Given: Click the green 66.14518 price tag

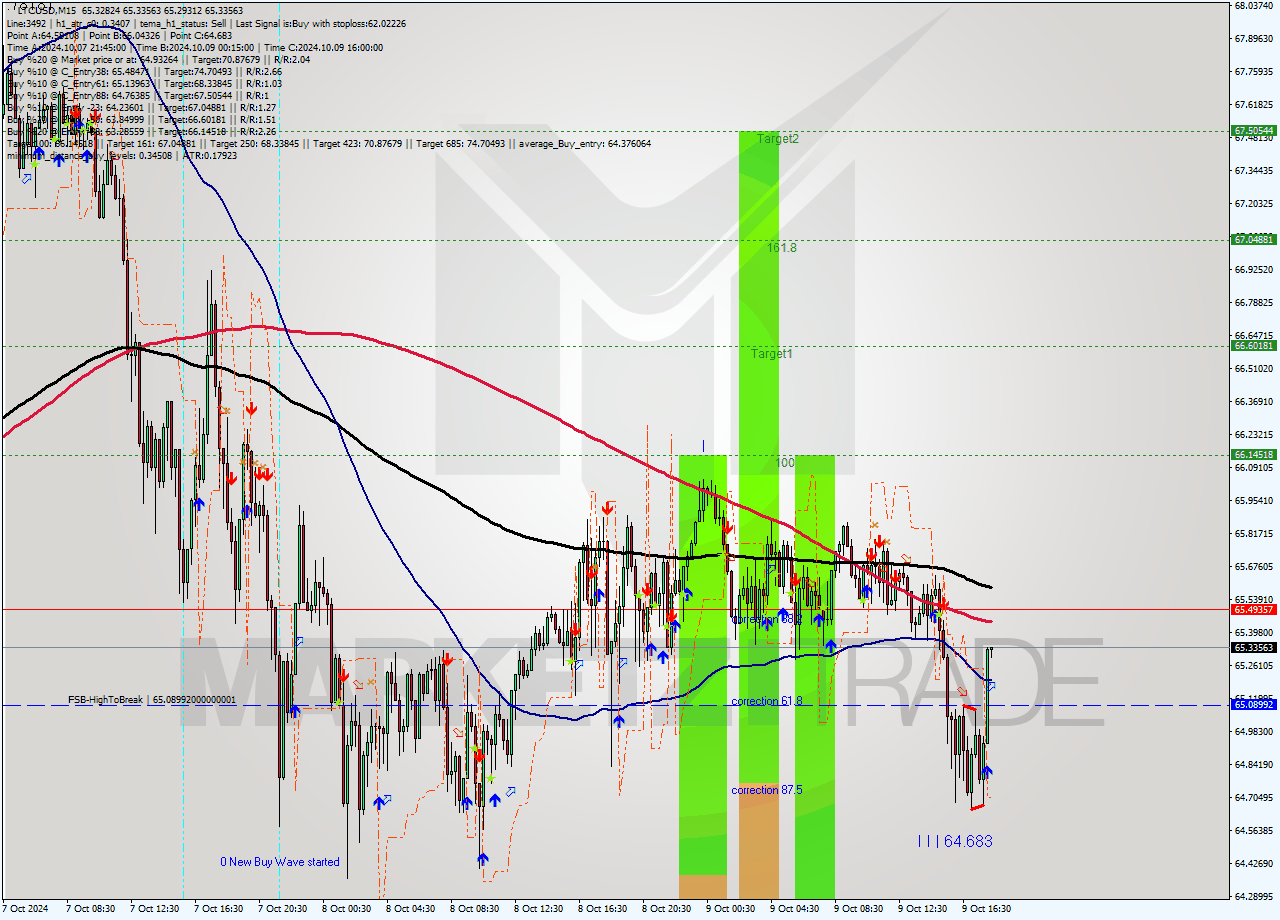Looking at the screenshot, I should tap(1254, 454).
